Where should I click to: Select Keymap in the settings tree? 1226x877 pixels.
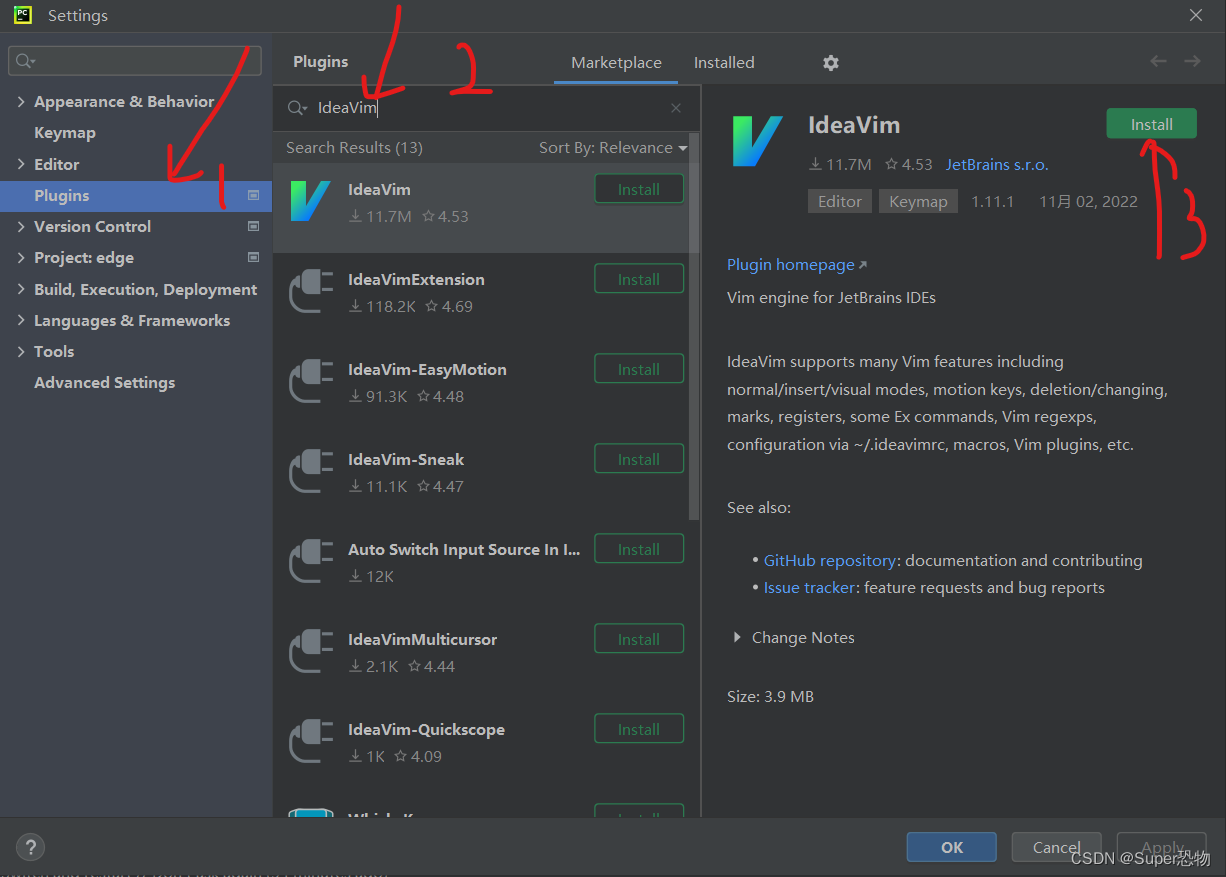[x=65, y=133]
